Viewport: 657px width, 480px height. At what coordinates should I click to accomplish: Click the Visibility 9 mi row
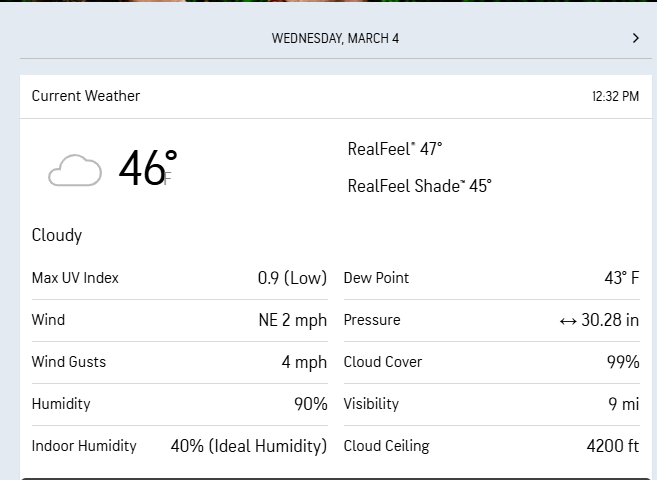coord(491,404)
